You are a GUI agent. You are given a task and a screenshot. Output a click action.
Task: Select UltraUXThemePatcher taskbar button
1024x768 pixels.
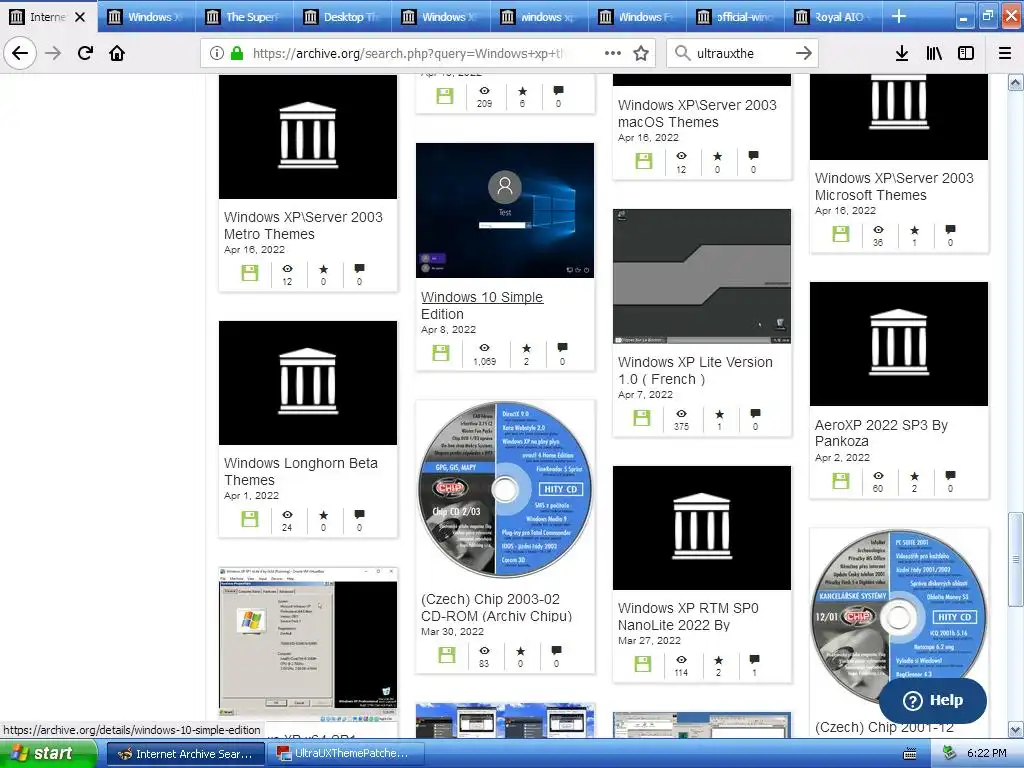(344, 754)
